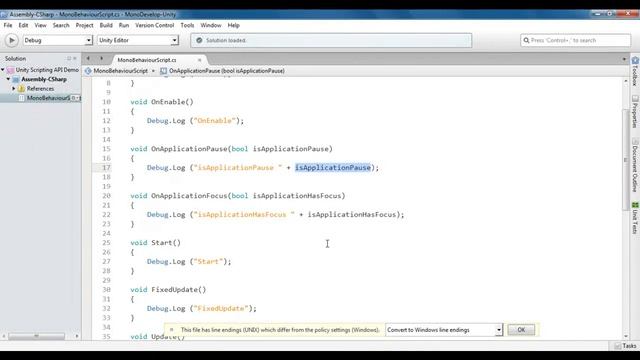Navigate back with the left arrow
Viewport: 640px width, 360px height.
point(88,58)
